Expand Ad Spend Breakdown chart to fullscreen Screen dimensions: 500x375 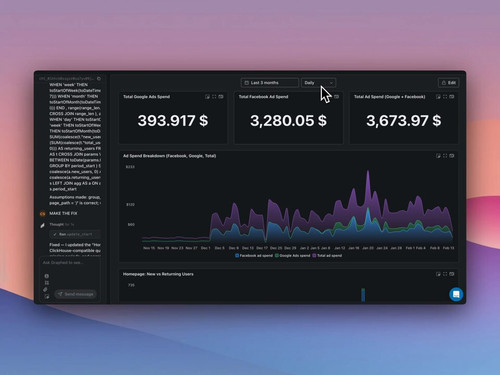(x=445, y=156)
